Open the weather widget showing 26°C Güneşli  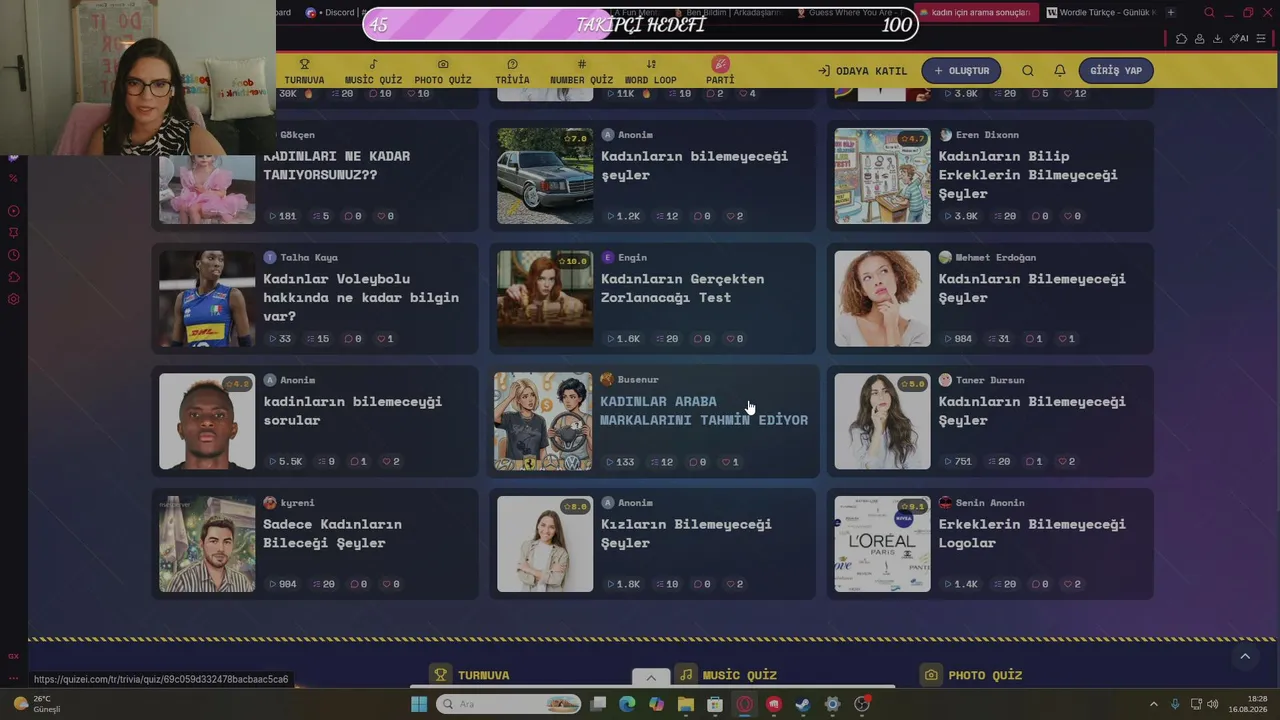37,704
